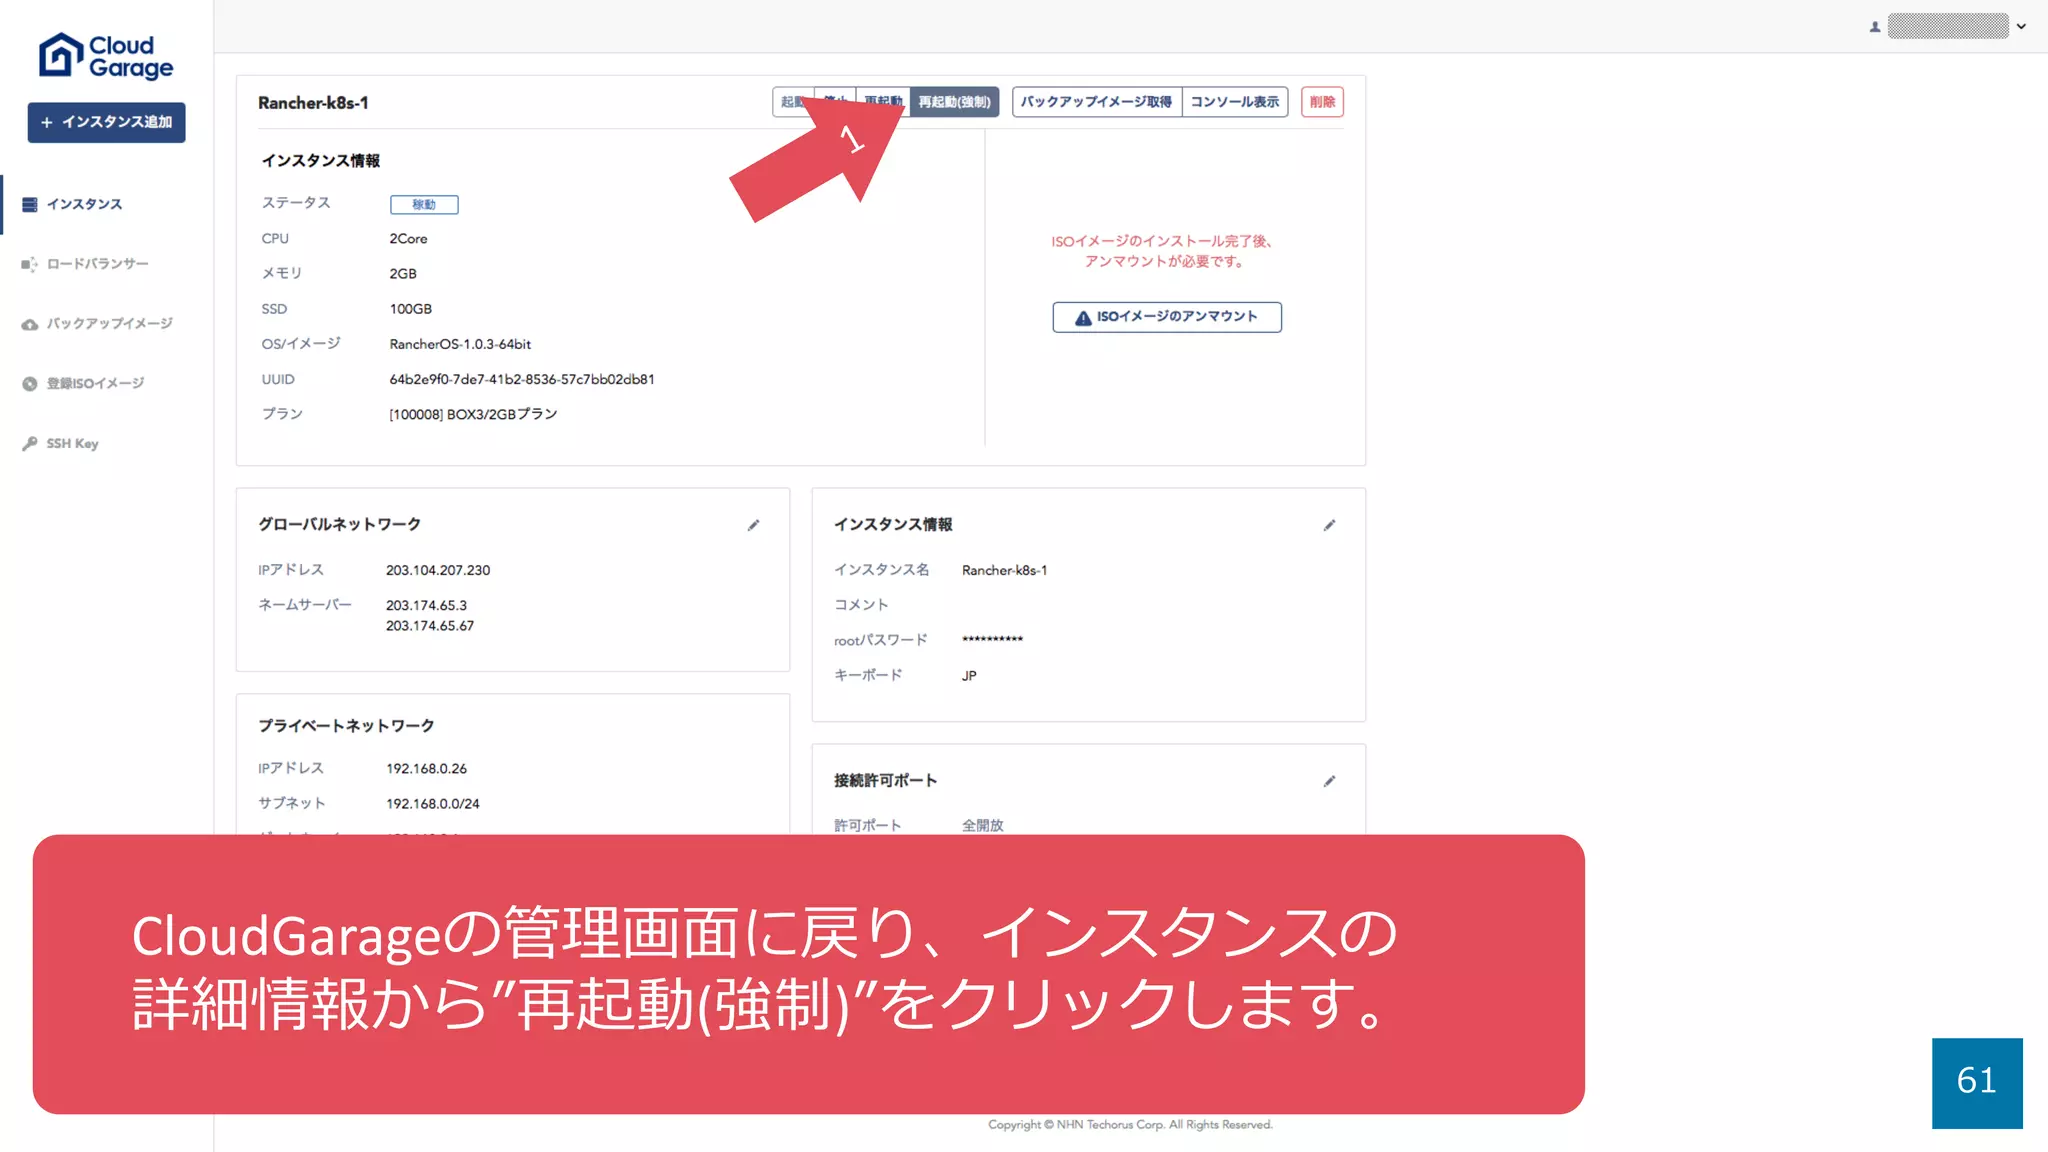The height and width of the screenshot is (1152, 2048).
Task: Select the OS value RancherOS-1.0.3-64bit
Action: pyautogui.click(x=460, y=344)
